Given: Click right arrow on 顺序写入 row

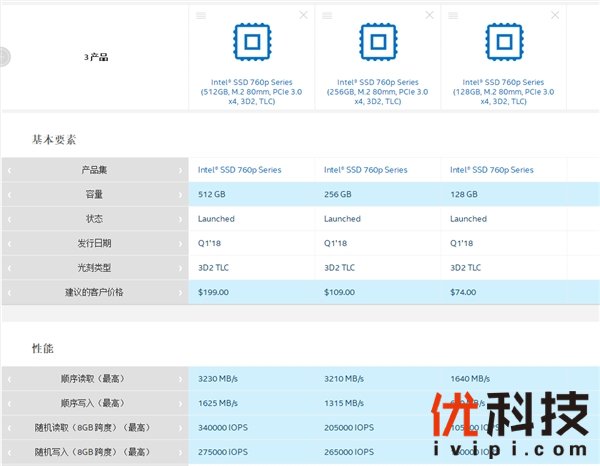Looking at the screenshot, I should coord(181,404).
